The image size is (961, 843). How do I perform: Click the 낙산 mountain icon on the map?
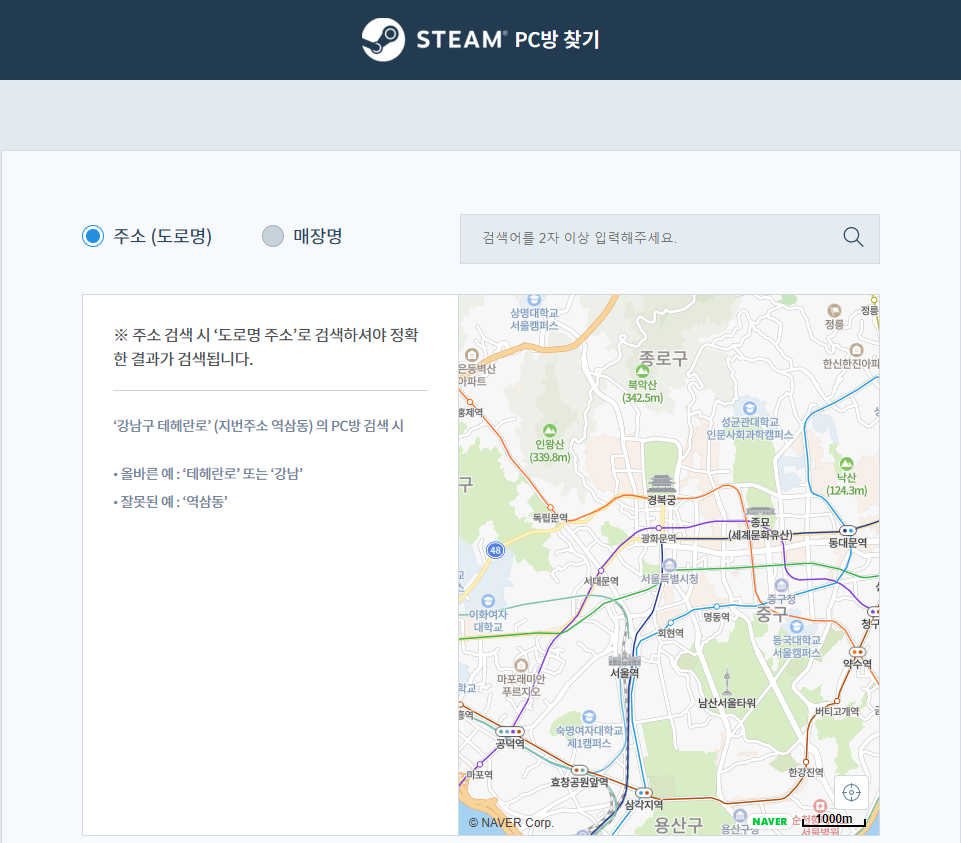pos(846,463)
